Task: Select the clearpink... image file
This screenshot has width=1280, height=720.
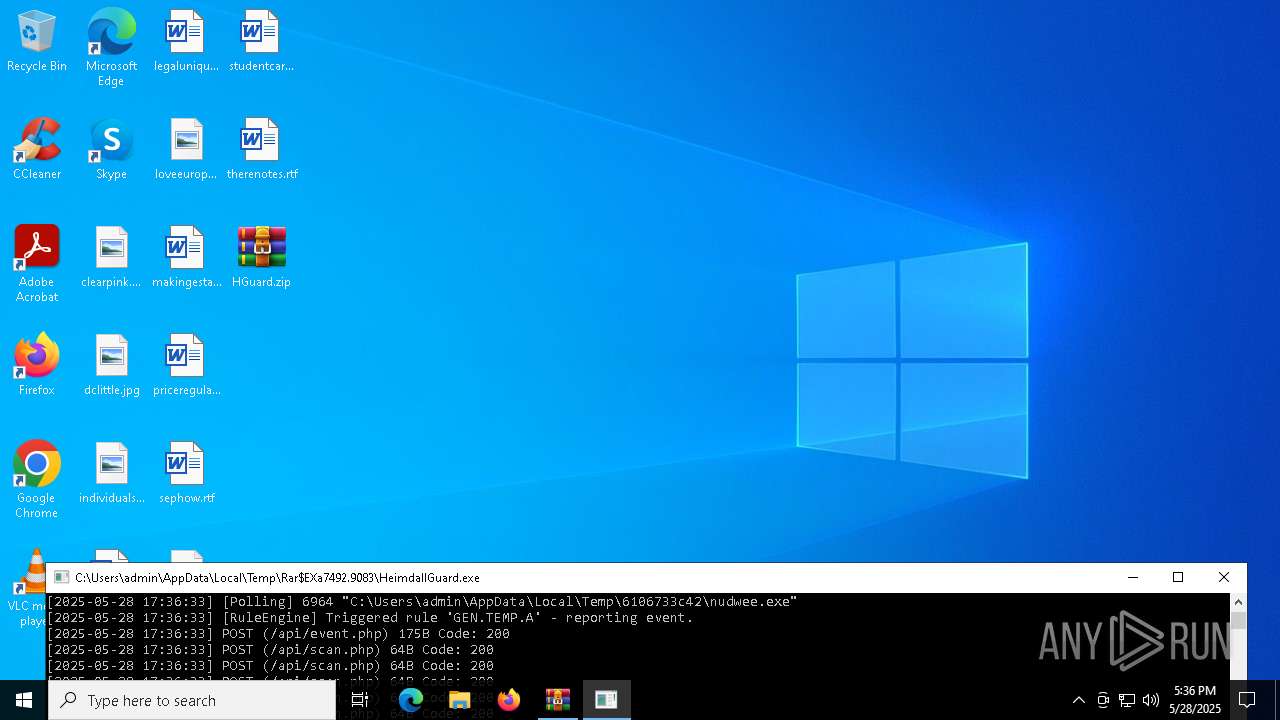Action: pos(111,258)
